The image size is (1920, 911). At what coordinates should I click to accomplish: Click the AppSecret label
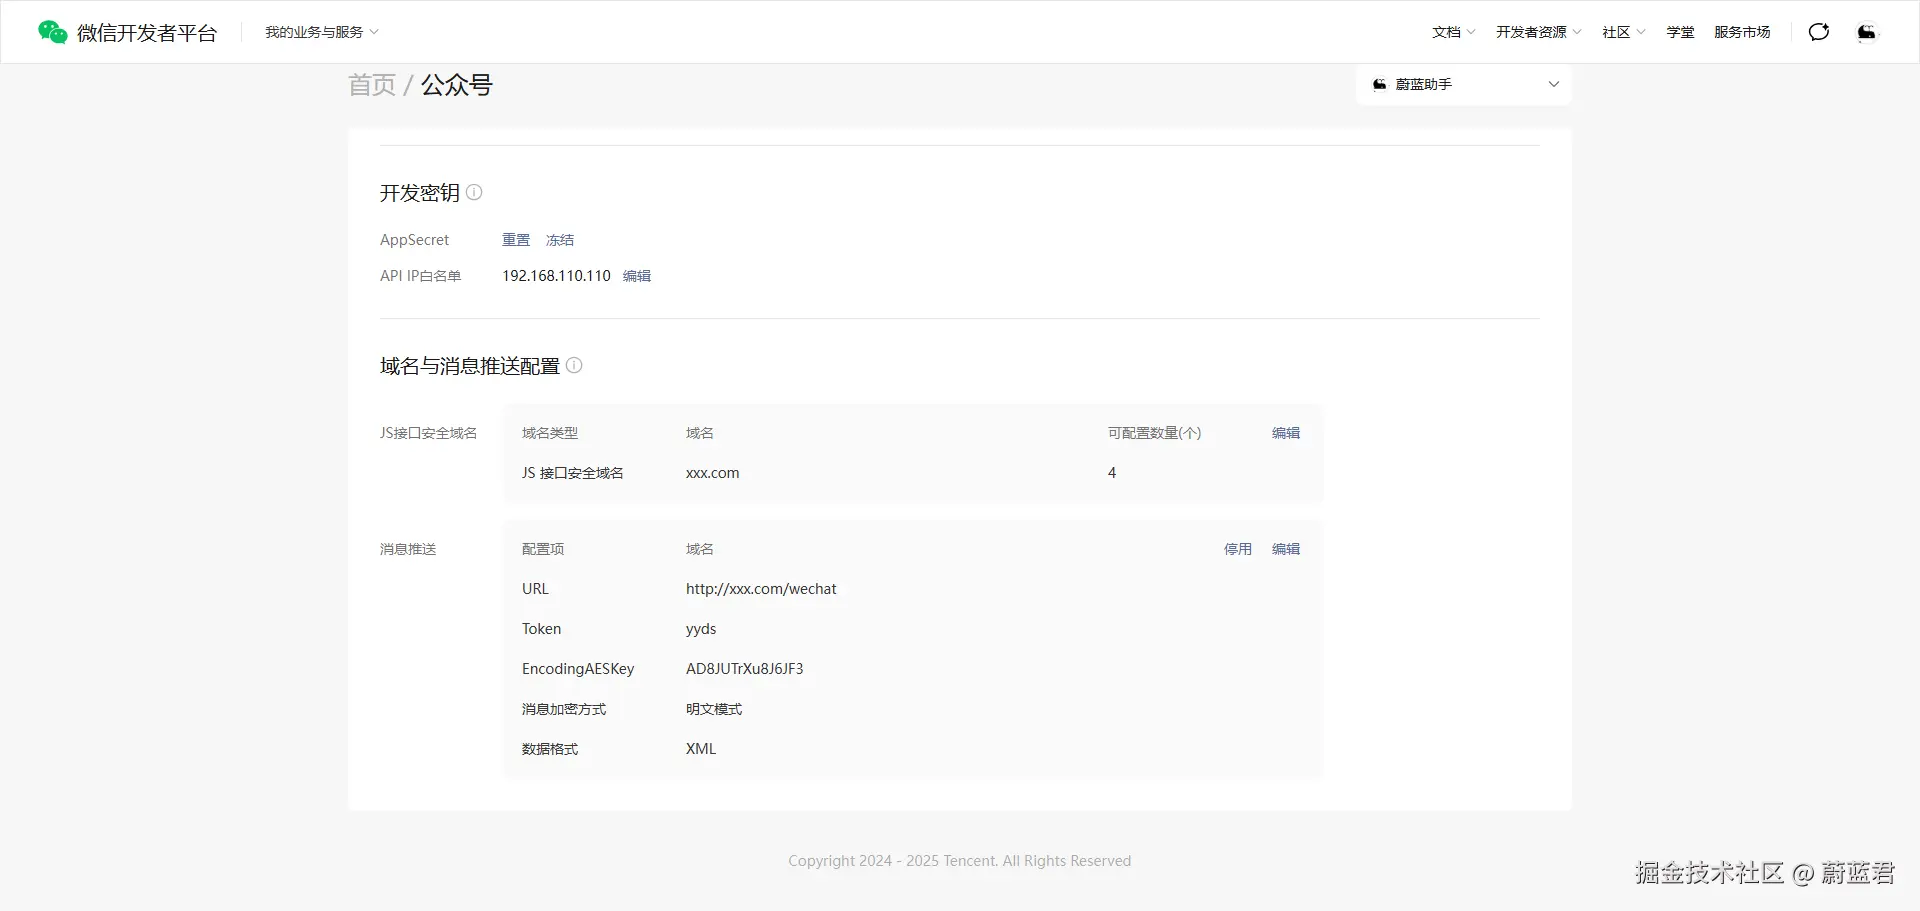415,240
